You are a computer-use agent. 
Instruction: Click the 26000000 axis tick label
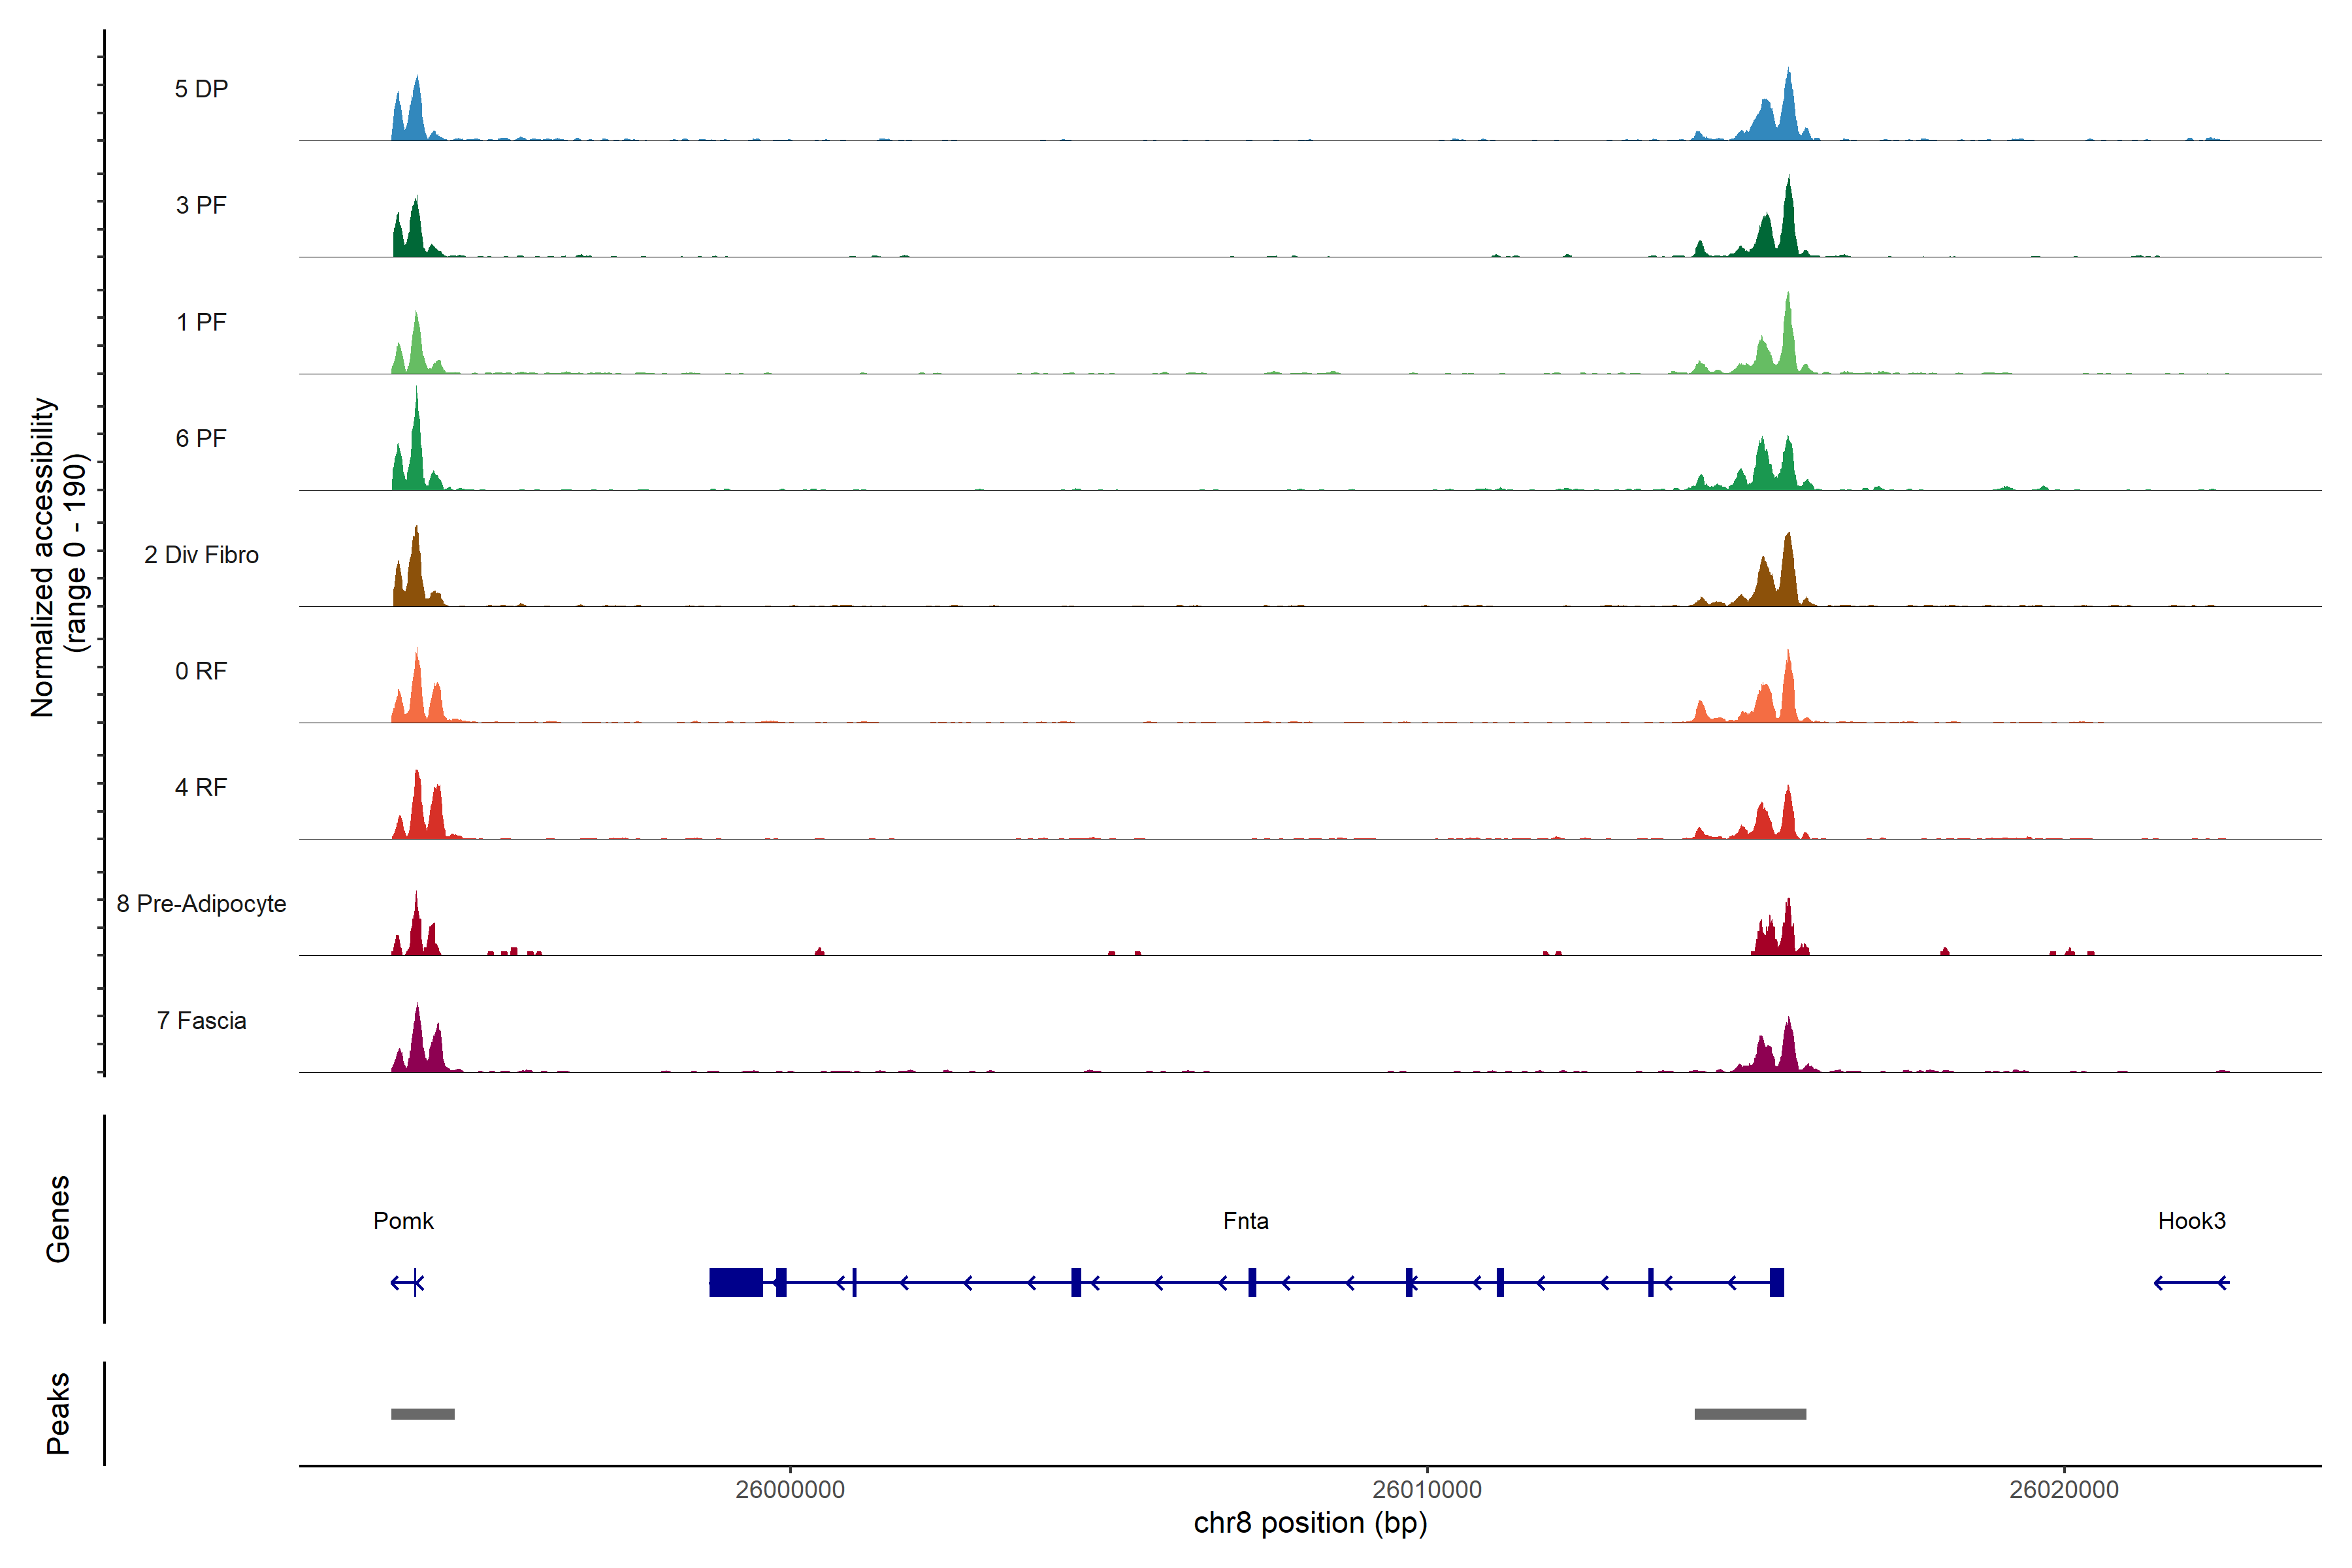[790, 1490]
